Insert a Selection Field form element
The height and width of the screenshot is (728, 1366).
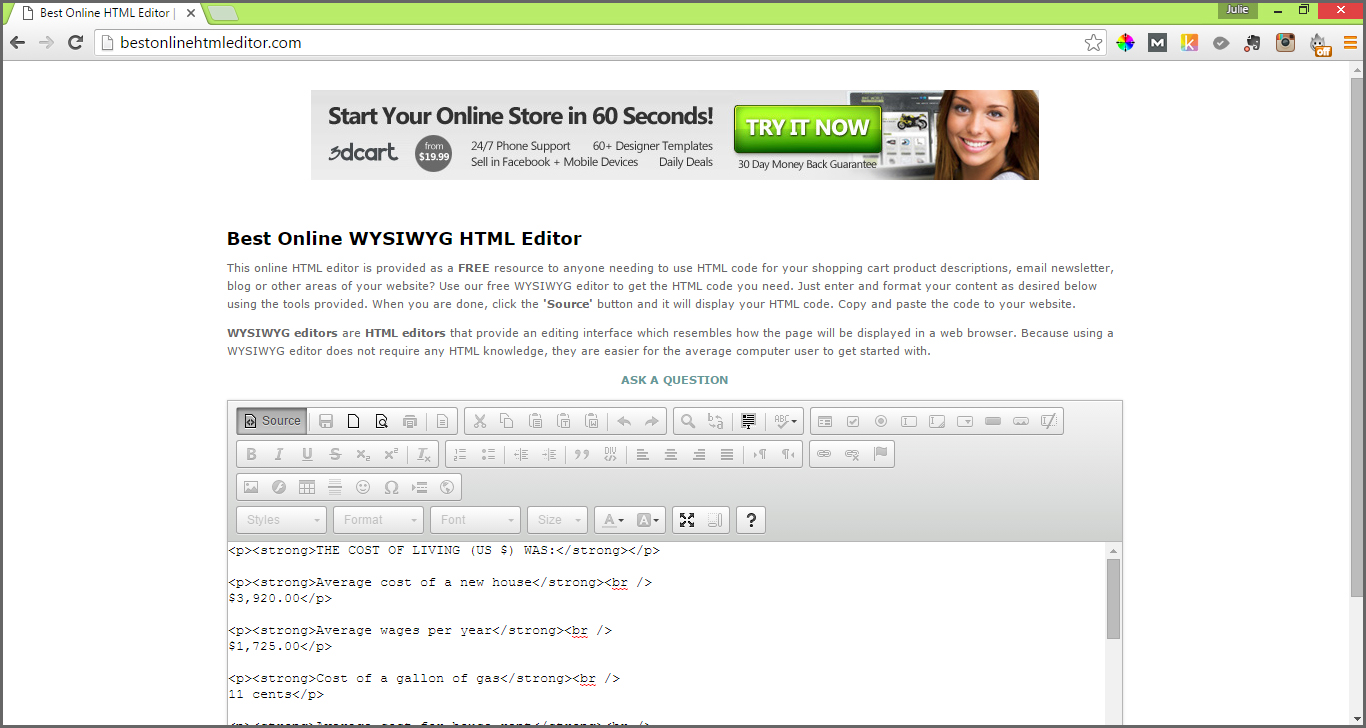pyautogui.click(x=965, y=421)
